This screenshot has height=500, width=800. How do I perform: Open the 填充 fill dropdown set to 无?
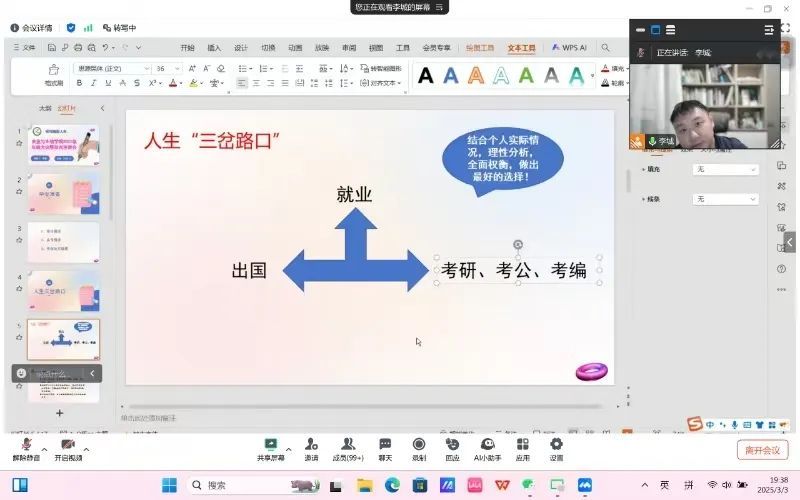[725, 170]
